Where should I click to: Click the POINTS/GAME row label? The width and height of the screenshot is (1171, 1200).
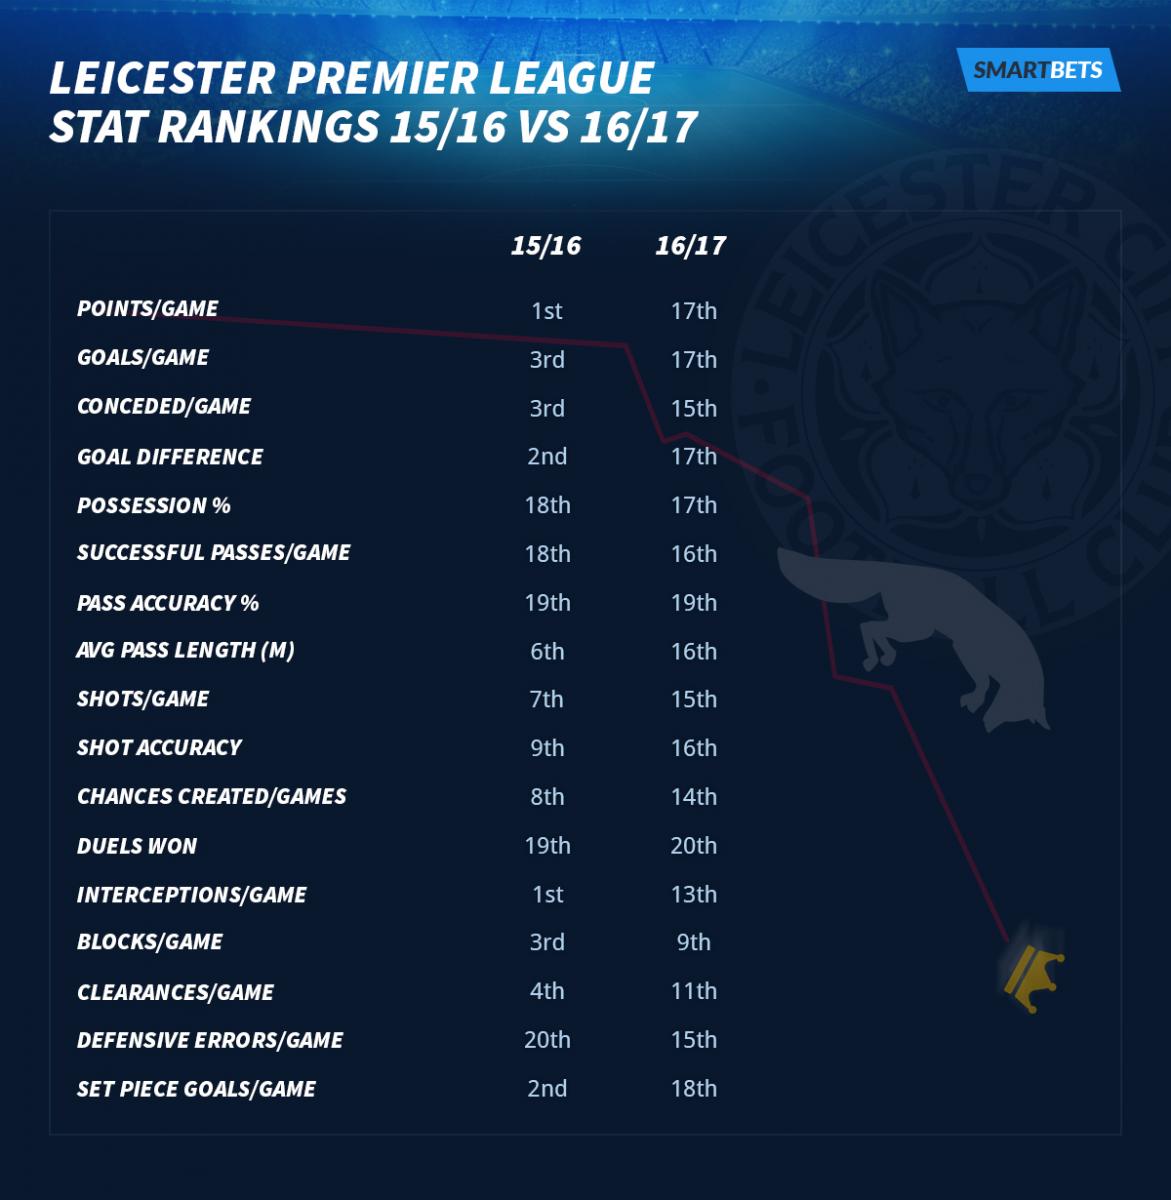pyautogui.click(x=148, y=309)
